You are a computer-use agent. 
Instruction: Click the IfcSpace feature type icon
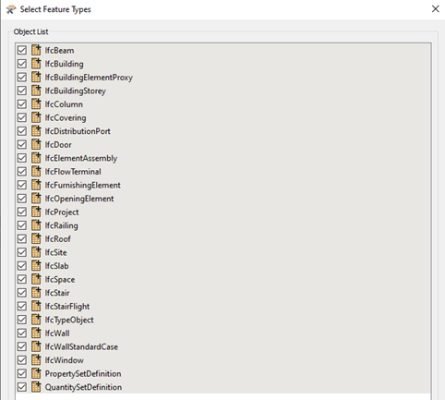coord(36,279)
